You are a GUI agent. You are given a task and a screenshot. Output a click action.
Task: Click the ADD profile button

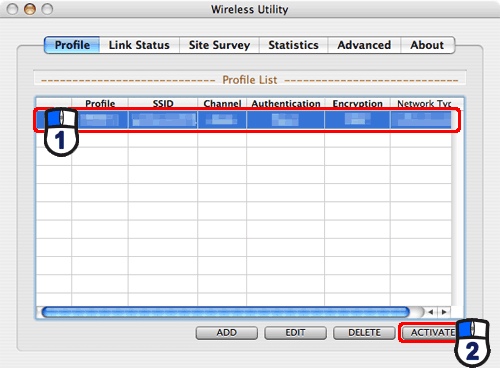click(227, 333)
